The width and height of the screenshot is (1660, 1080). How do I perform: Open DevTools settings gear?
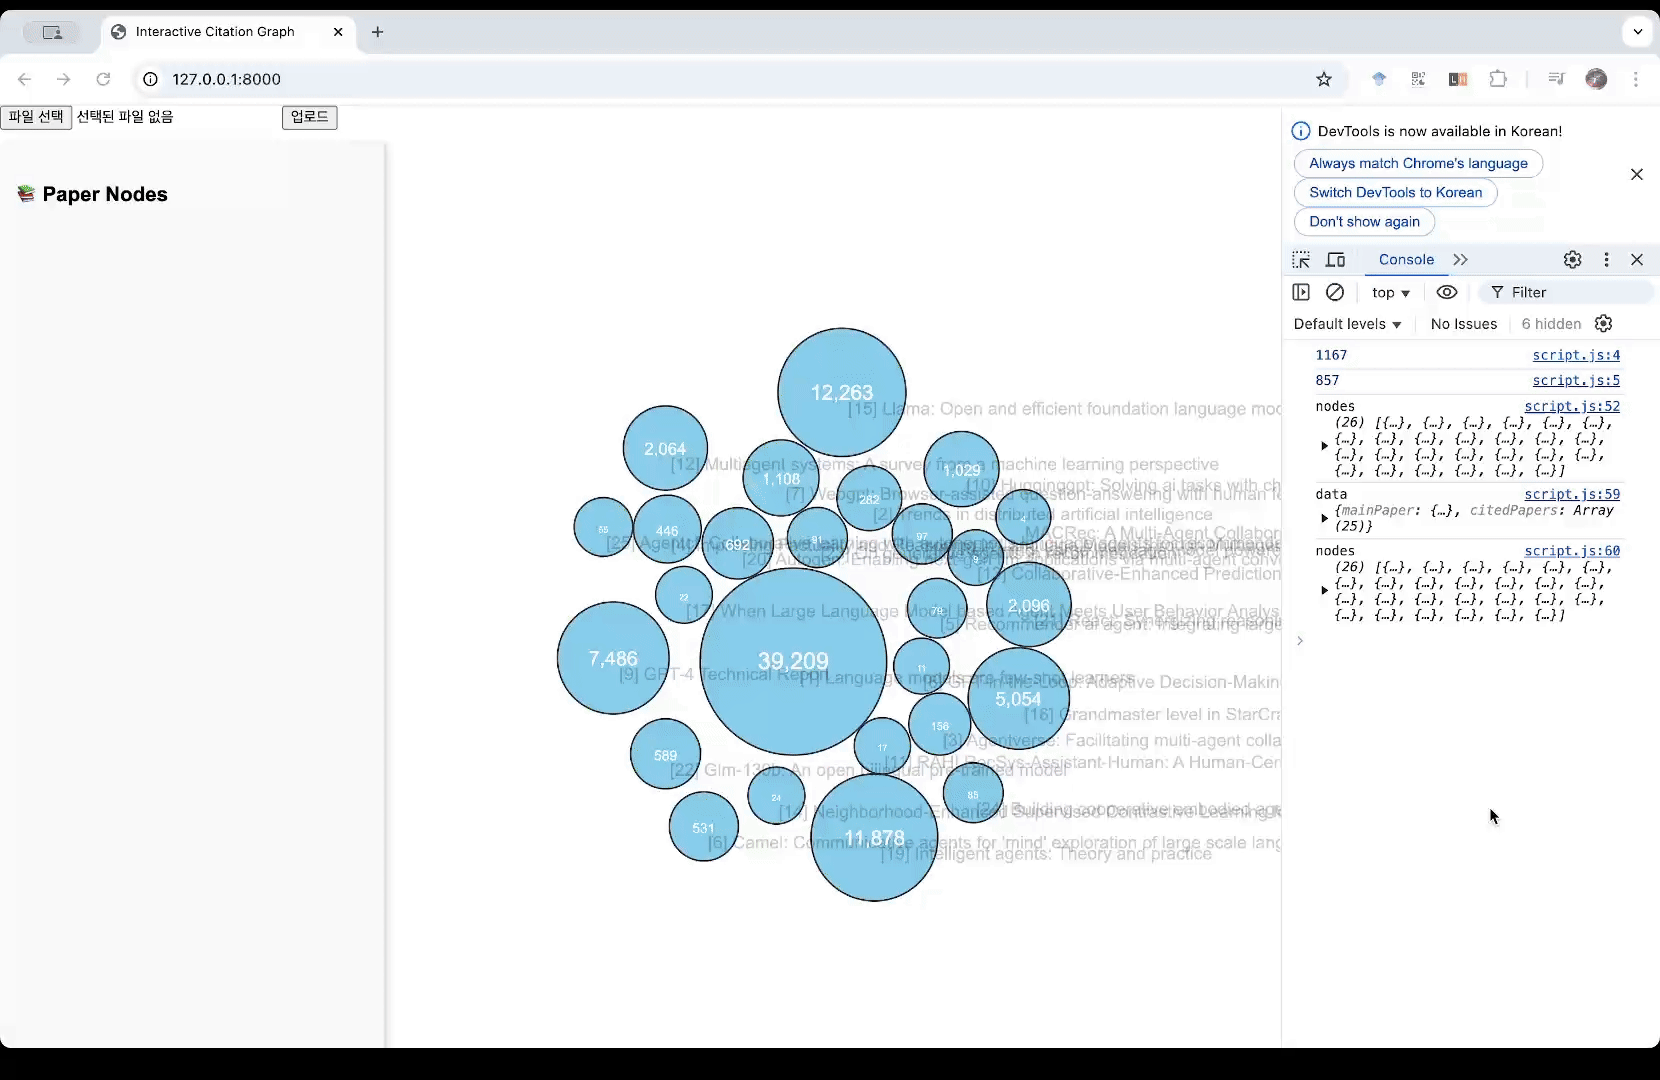click(x=1572, y=260)
